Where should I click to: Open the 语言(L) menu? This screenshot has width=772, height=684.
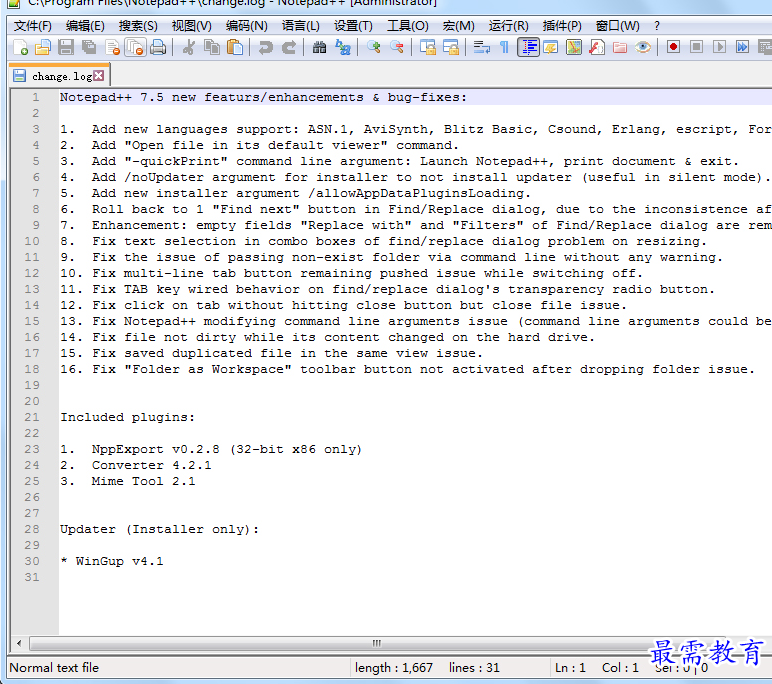tap(300, 26)
